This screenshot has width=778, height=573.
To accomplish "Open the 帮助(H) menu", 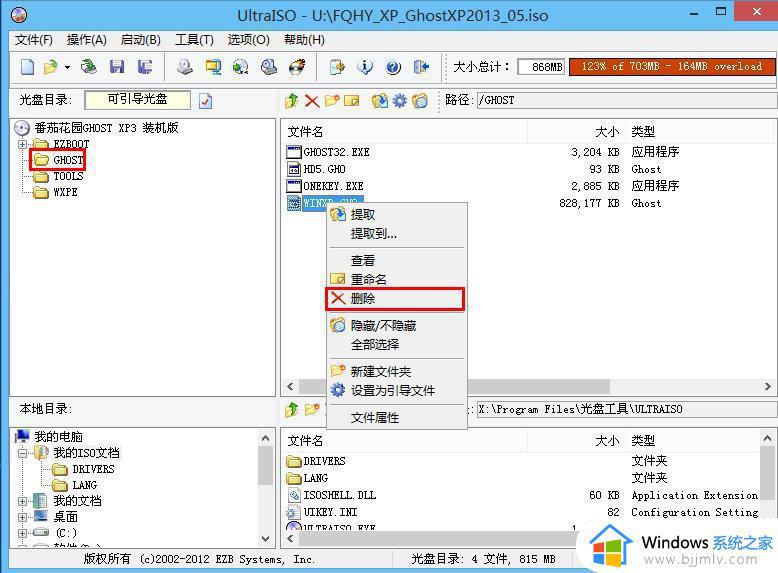I will 305,40.
